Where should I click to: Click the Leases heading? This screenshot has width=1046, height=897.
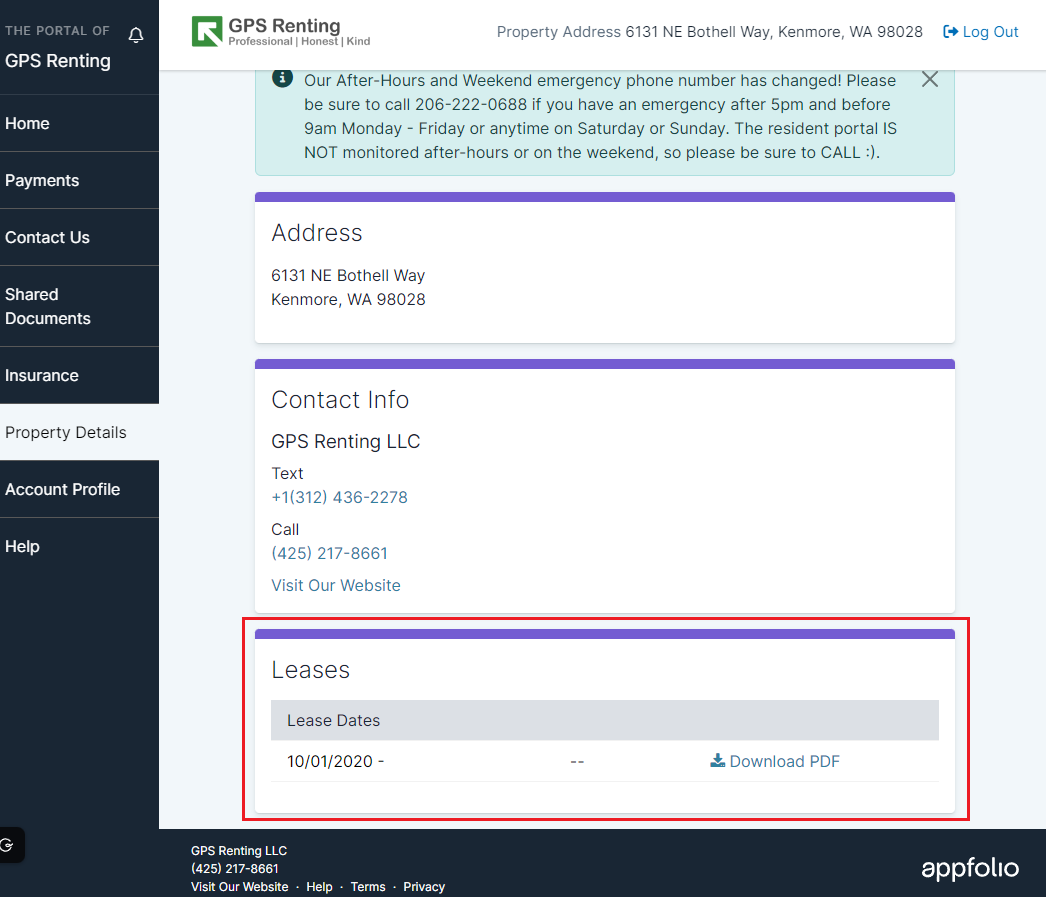pos(311,670)
